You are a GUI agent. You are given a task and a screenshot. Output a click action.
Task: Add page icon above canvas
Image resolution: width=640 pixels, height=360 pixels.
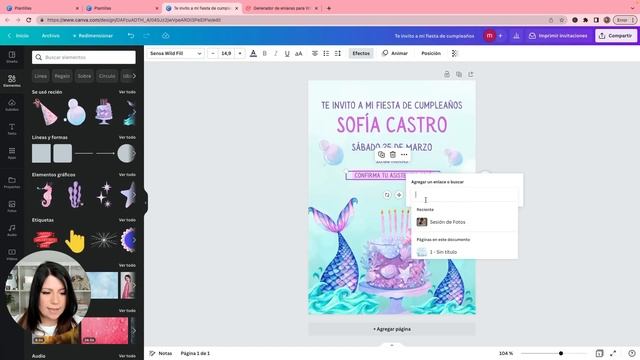click(x=471, y=74)
